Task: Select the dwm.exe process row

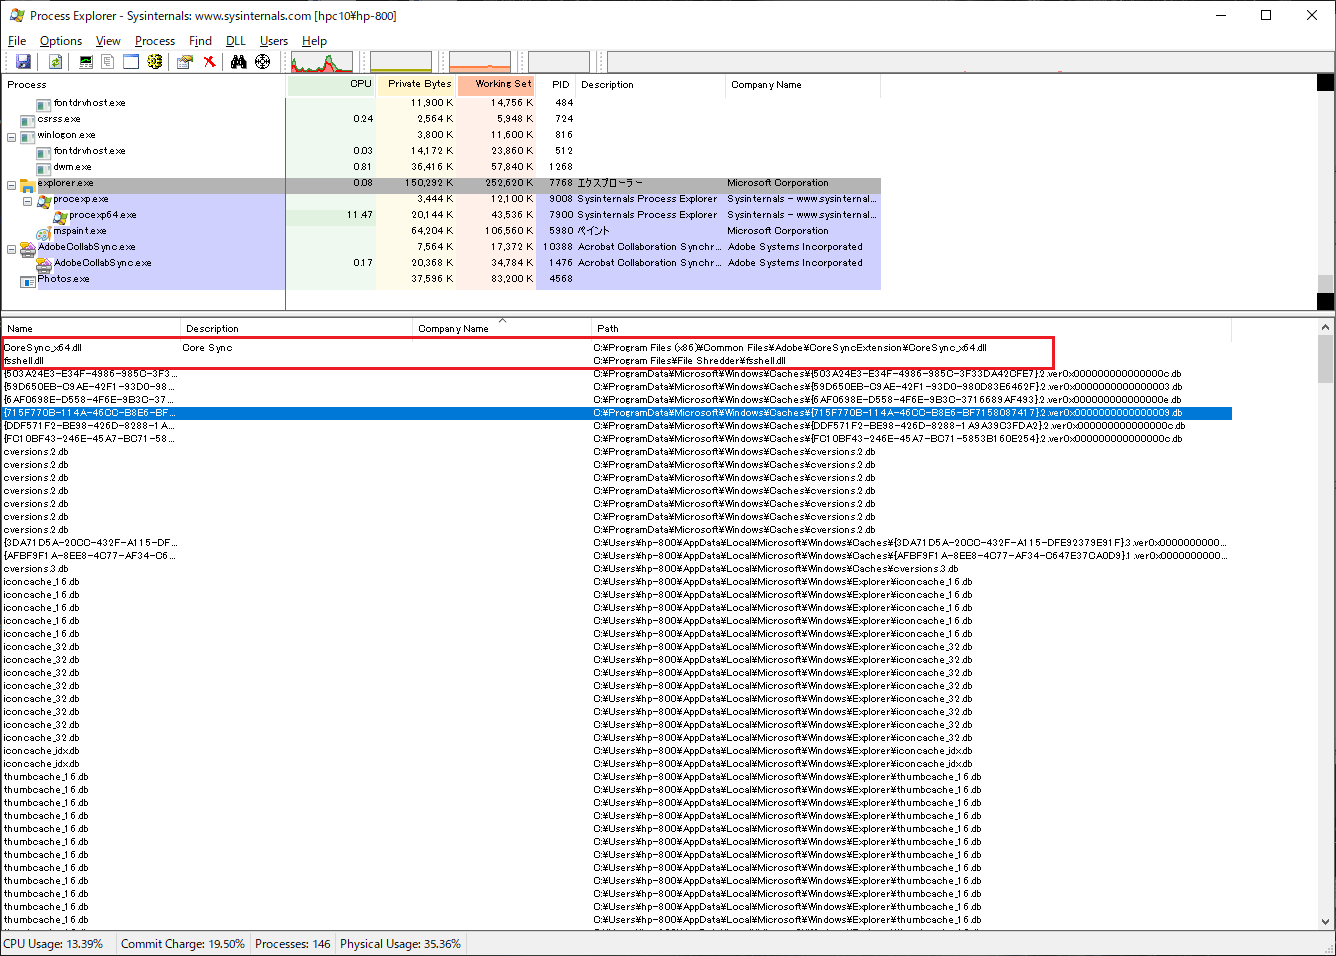Action: [441, 167]
